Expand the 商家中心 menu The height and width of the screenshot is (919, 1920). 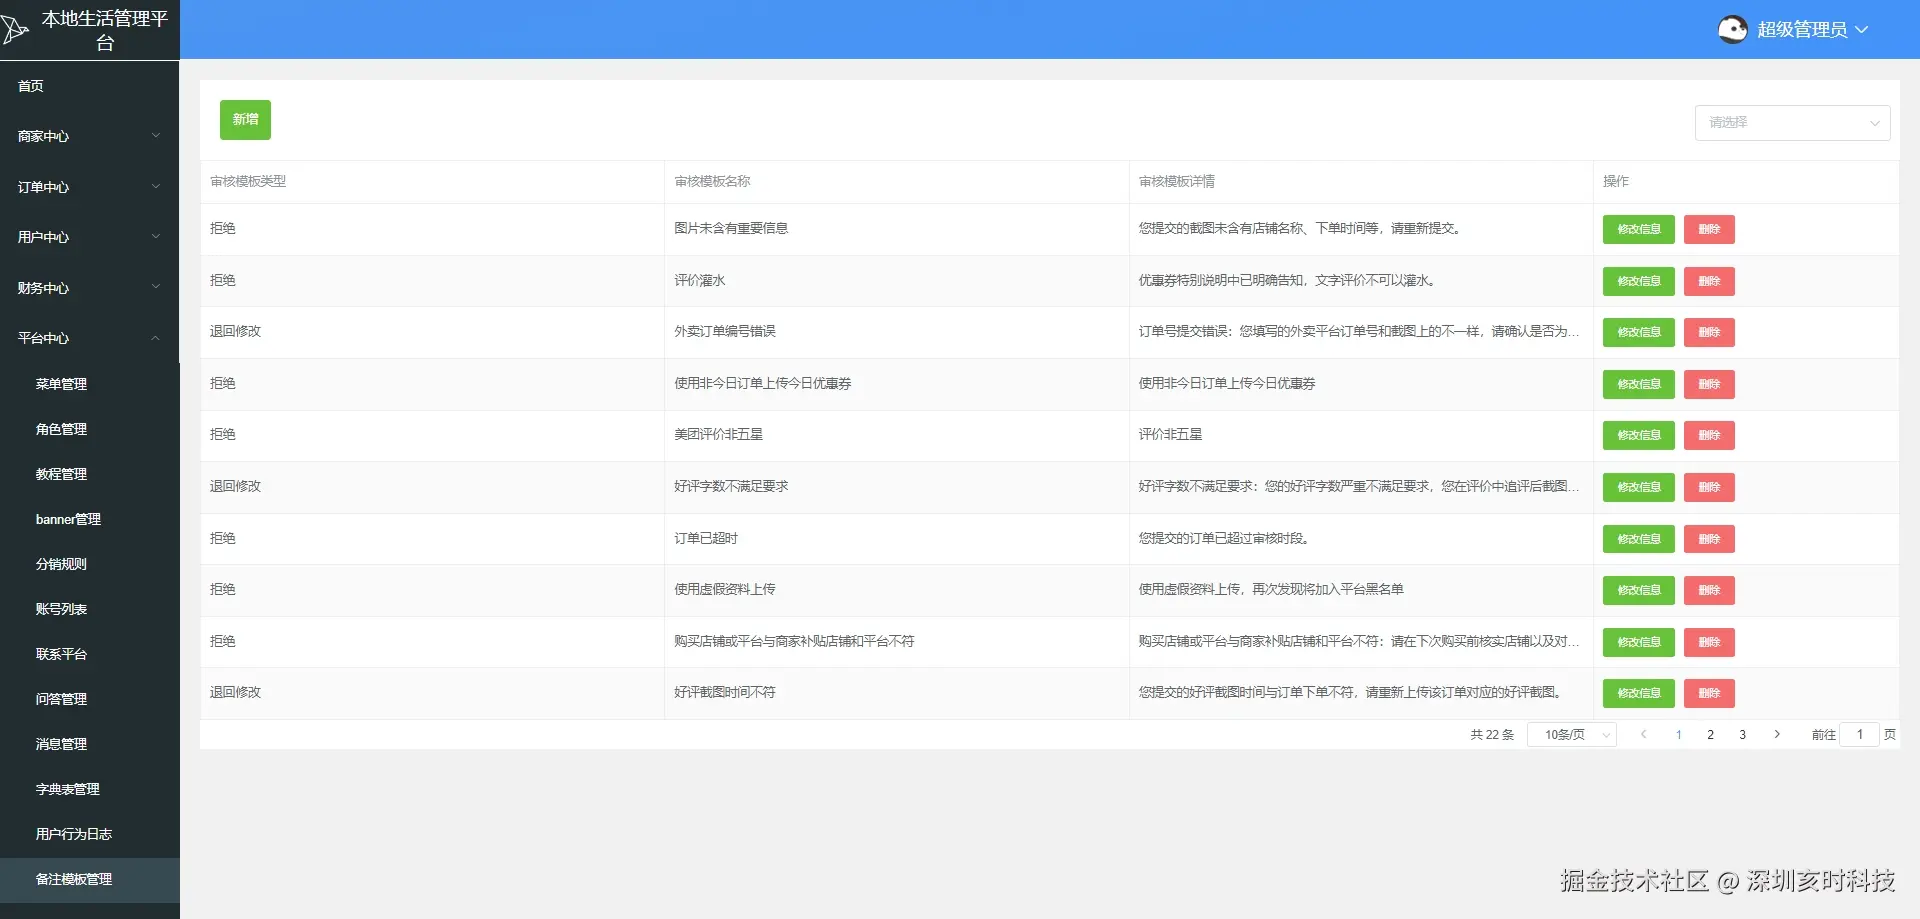[90, 136]
